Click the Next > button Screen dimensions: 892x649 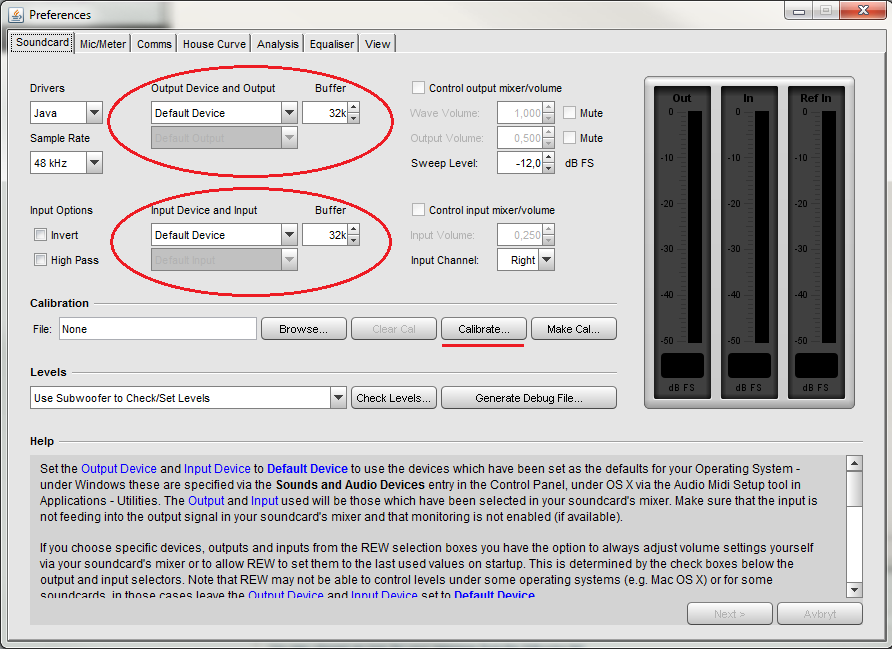click(x=729, y=614)
